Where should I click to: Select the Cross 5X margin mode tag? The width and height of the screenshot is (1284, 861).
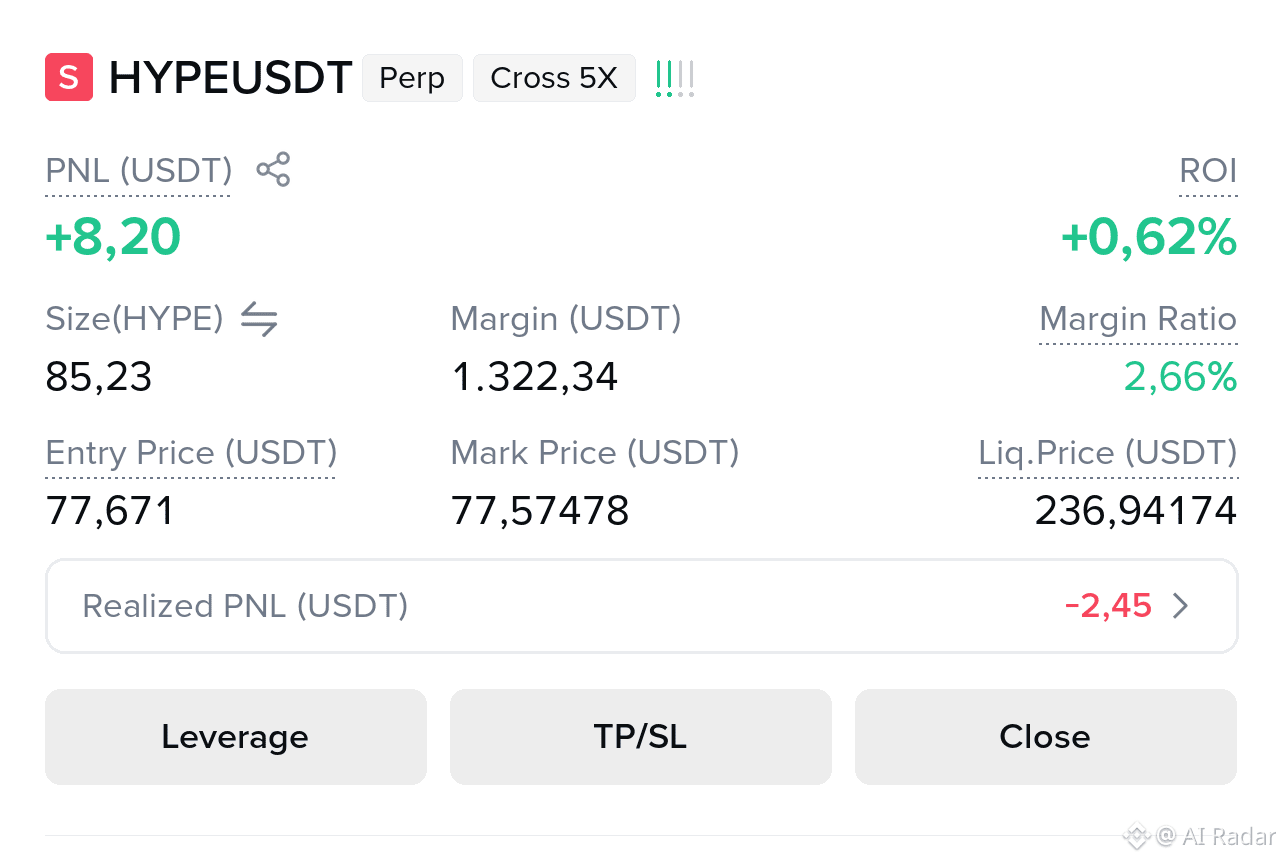tap(554, 78)
